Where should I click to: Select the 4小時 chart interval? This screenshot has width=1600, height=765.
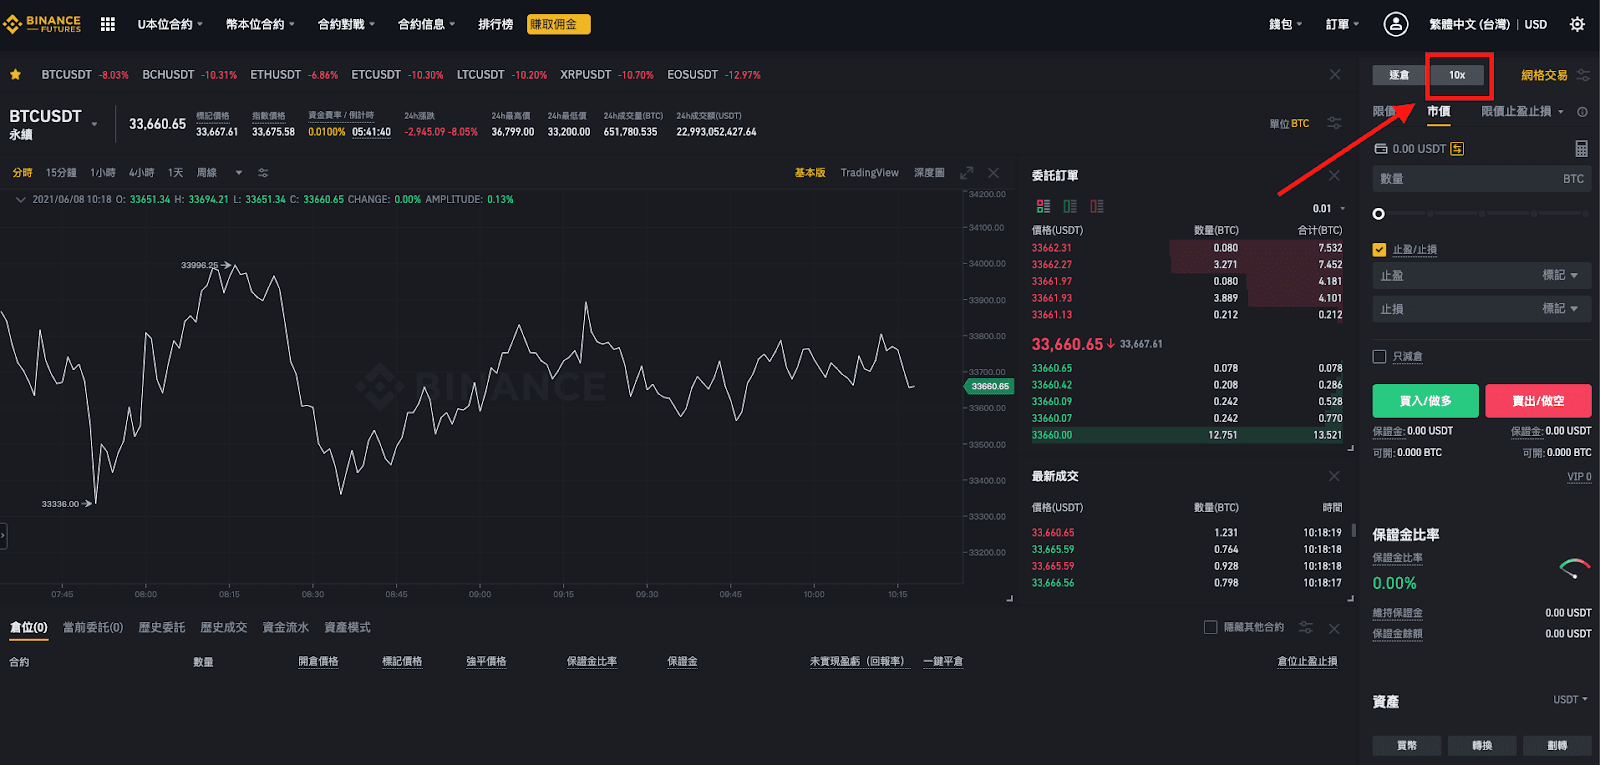coord(142,173)
